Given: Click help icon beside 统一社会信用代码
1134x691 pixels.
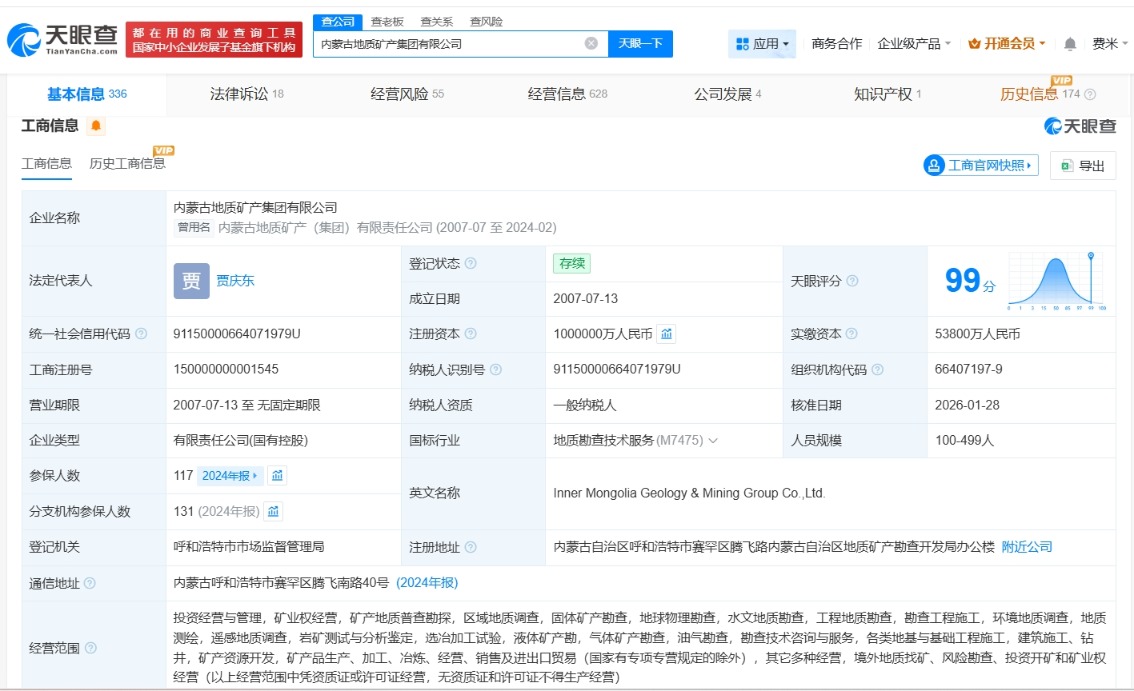Looking at the screenshot, I should pos(141,334).
